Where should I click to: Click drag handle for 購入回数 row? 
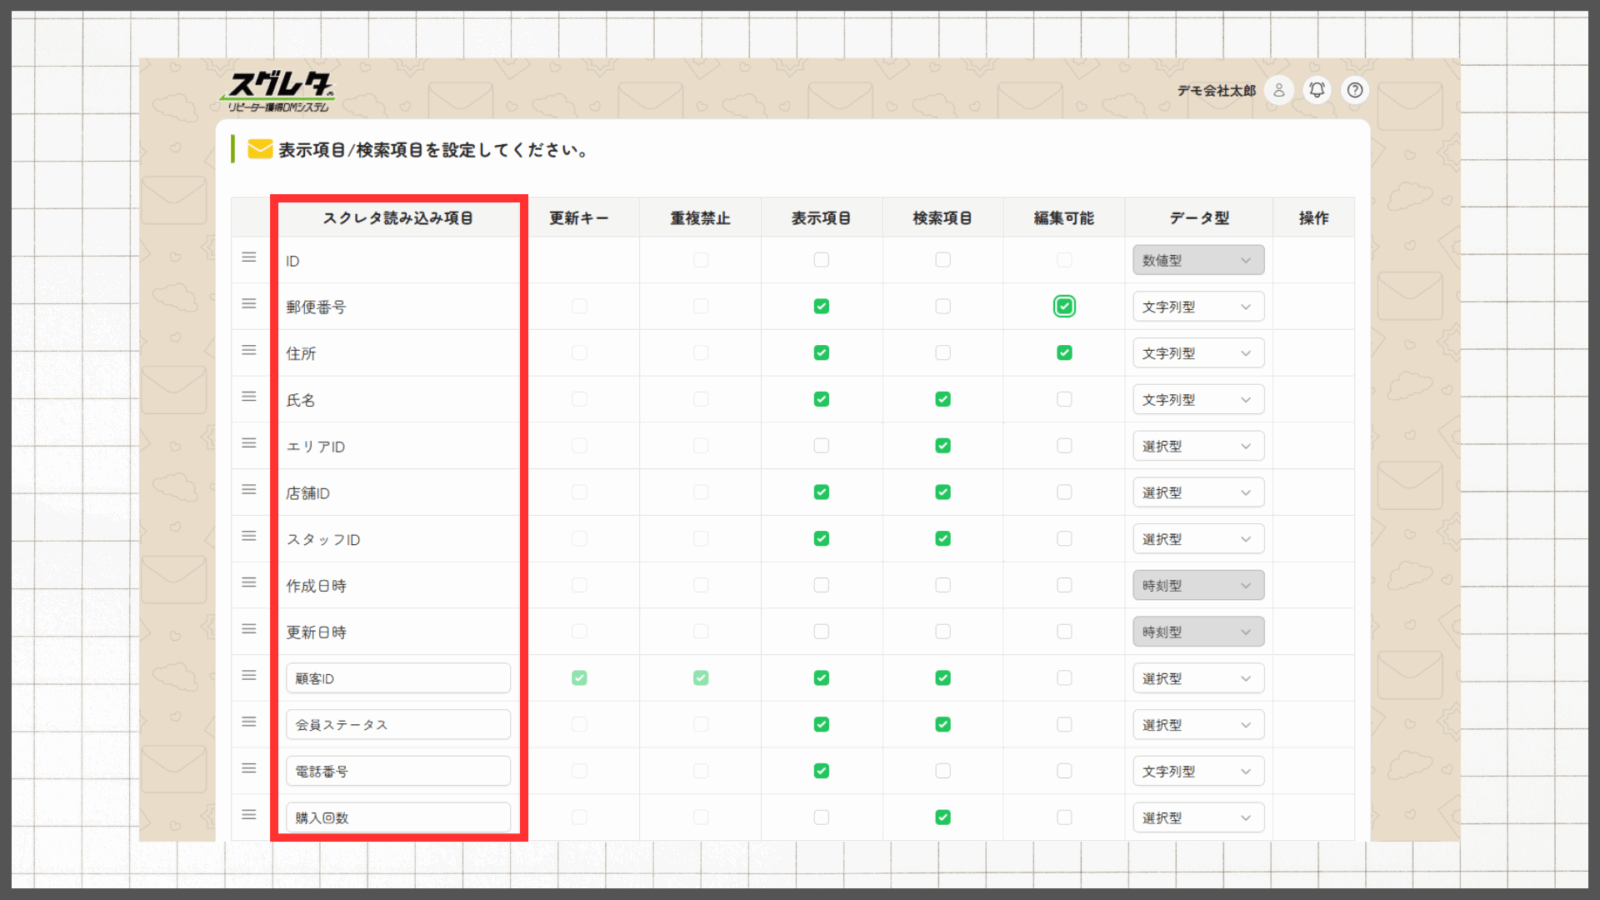click(249, 815)
